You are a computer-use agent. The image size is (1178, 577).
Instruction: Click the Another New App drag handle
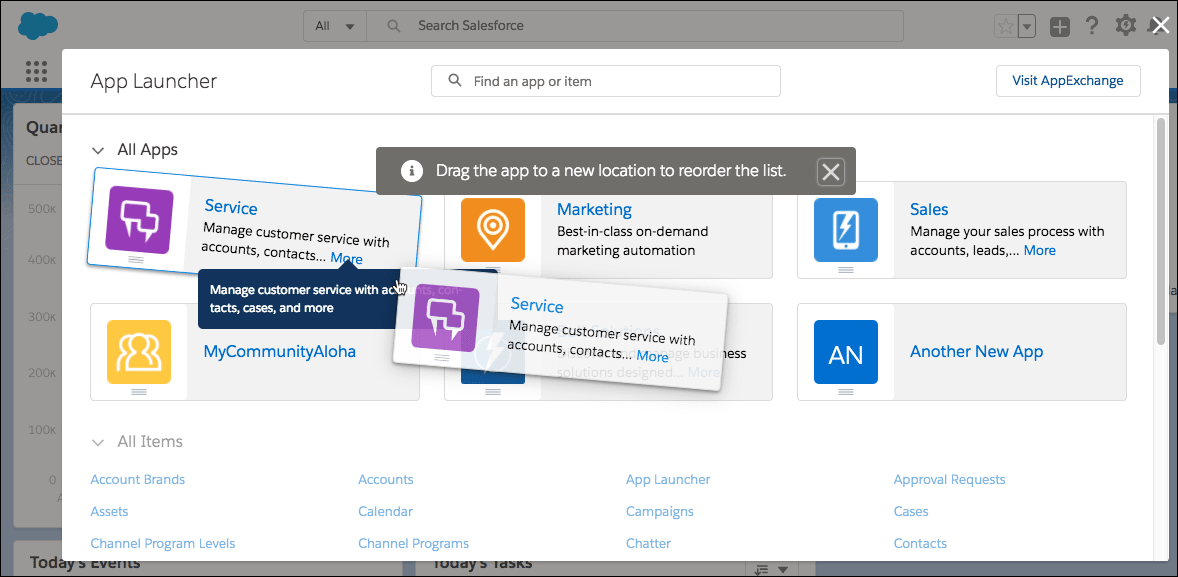click(x=846, y=391)
